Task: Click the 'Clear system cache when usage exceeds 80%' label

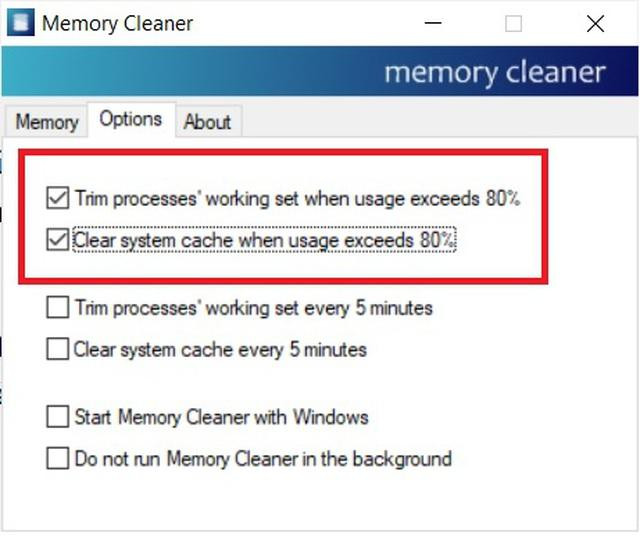Action: point(264,241)
